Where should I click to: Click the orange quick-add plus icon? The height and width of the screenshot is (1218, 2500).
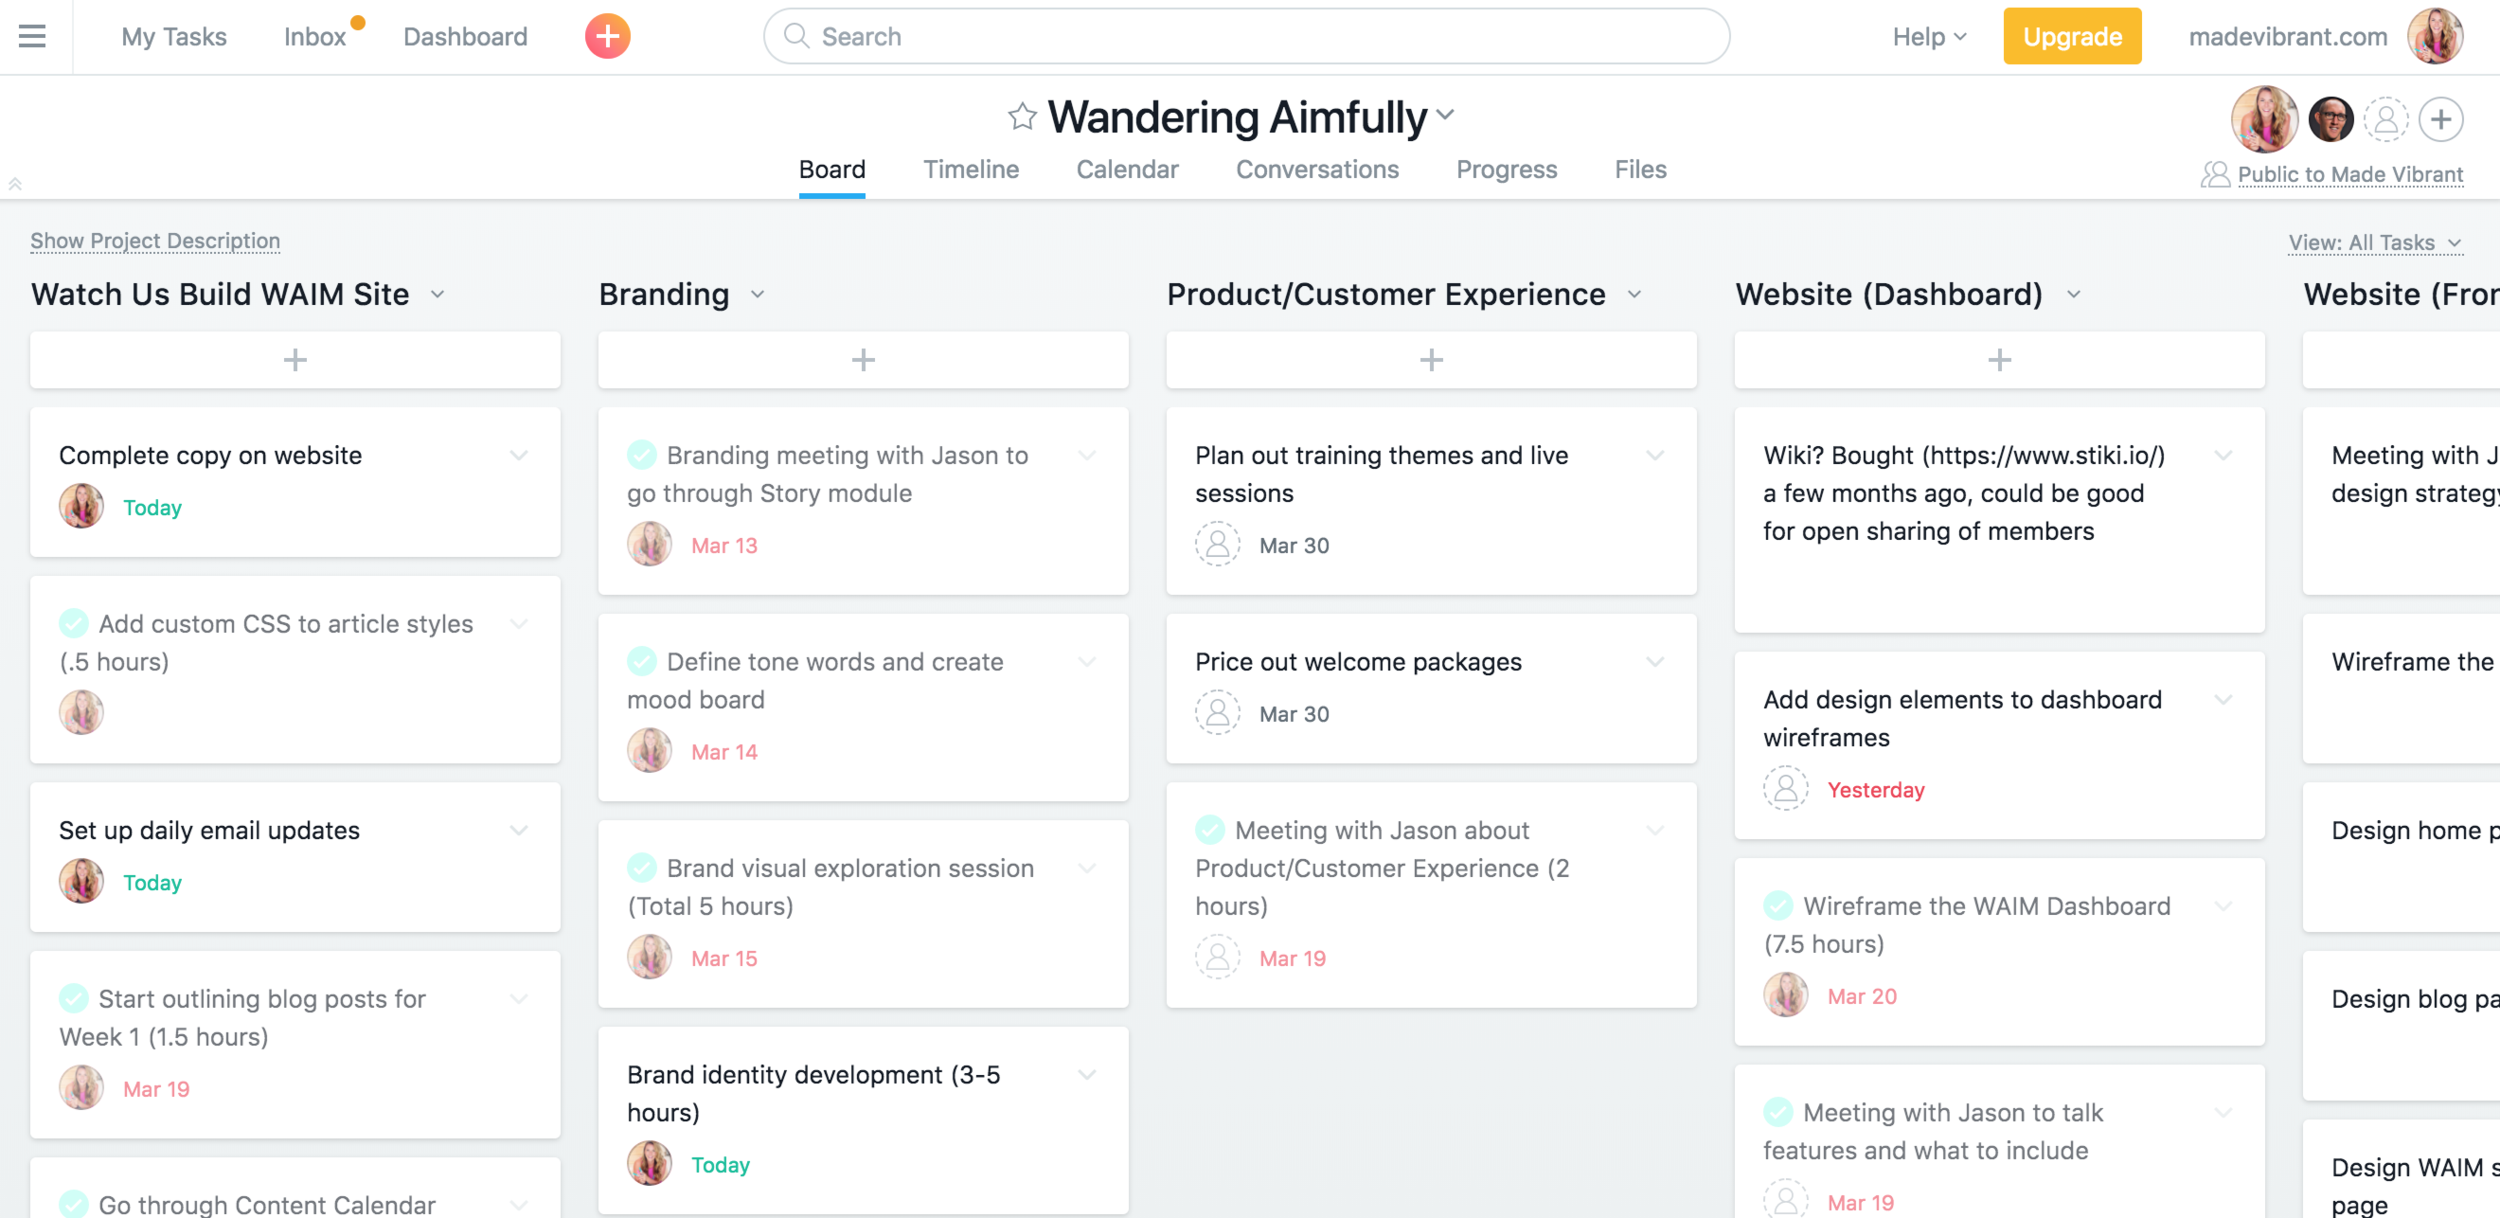click(606, 36)
